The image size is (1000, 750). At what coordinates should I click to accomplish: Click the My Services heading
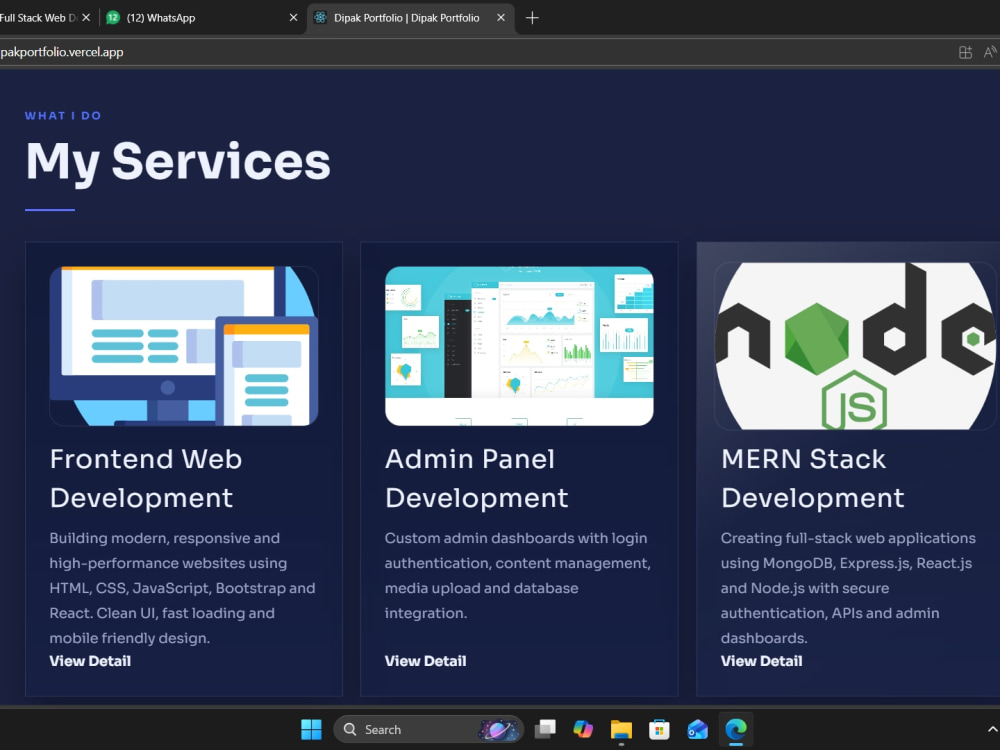click(x=178, y=161)
